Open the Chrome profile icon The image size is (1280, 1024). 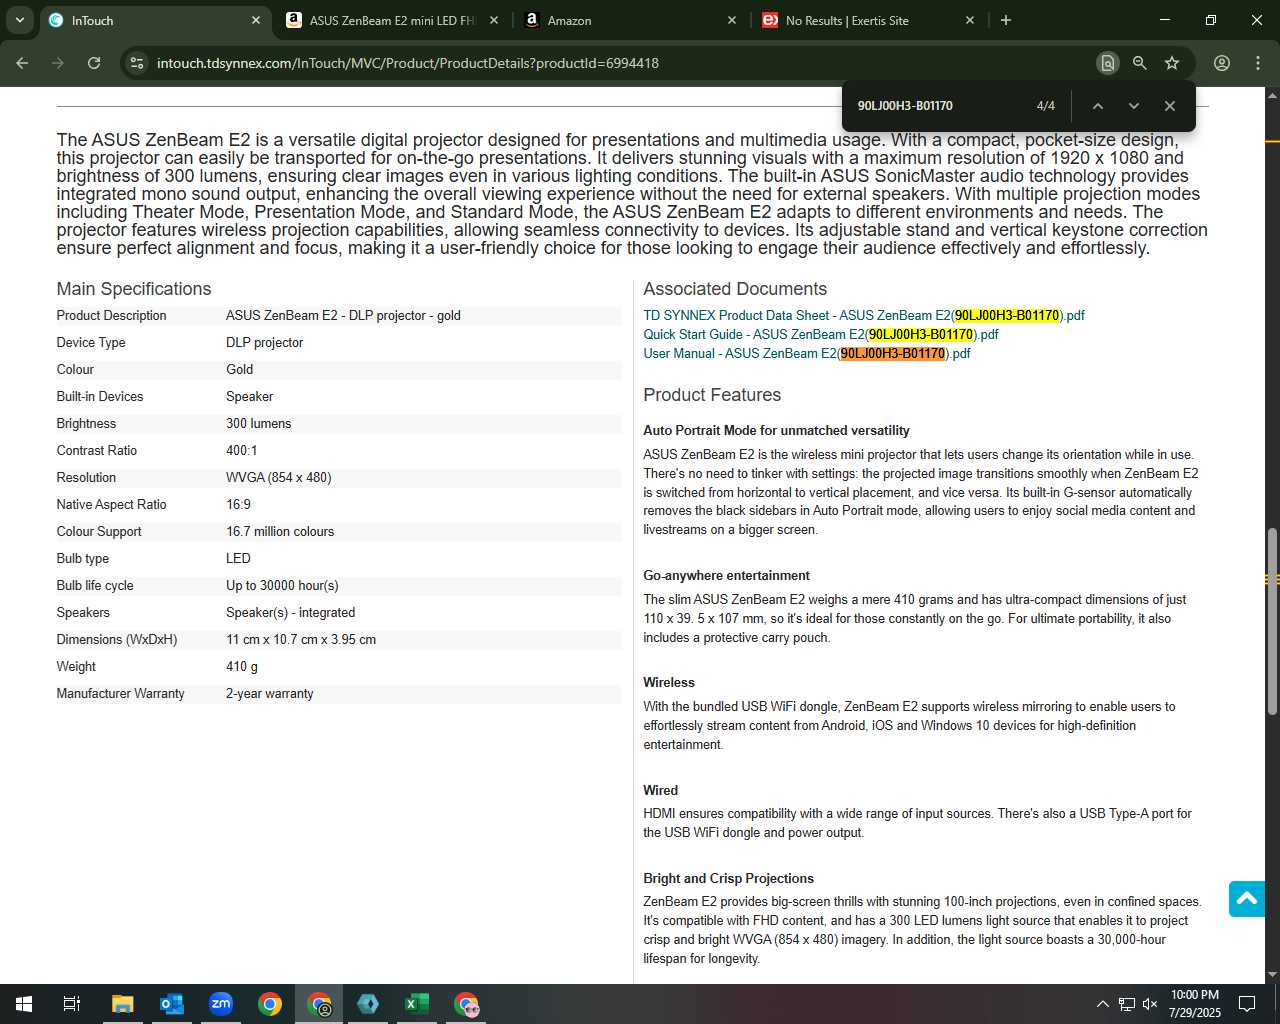pos(1222,63)
